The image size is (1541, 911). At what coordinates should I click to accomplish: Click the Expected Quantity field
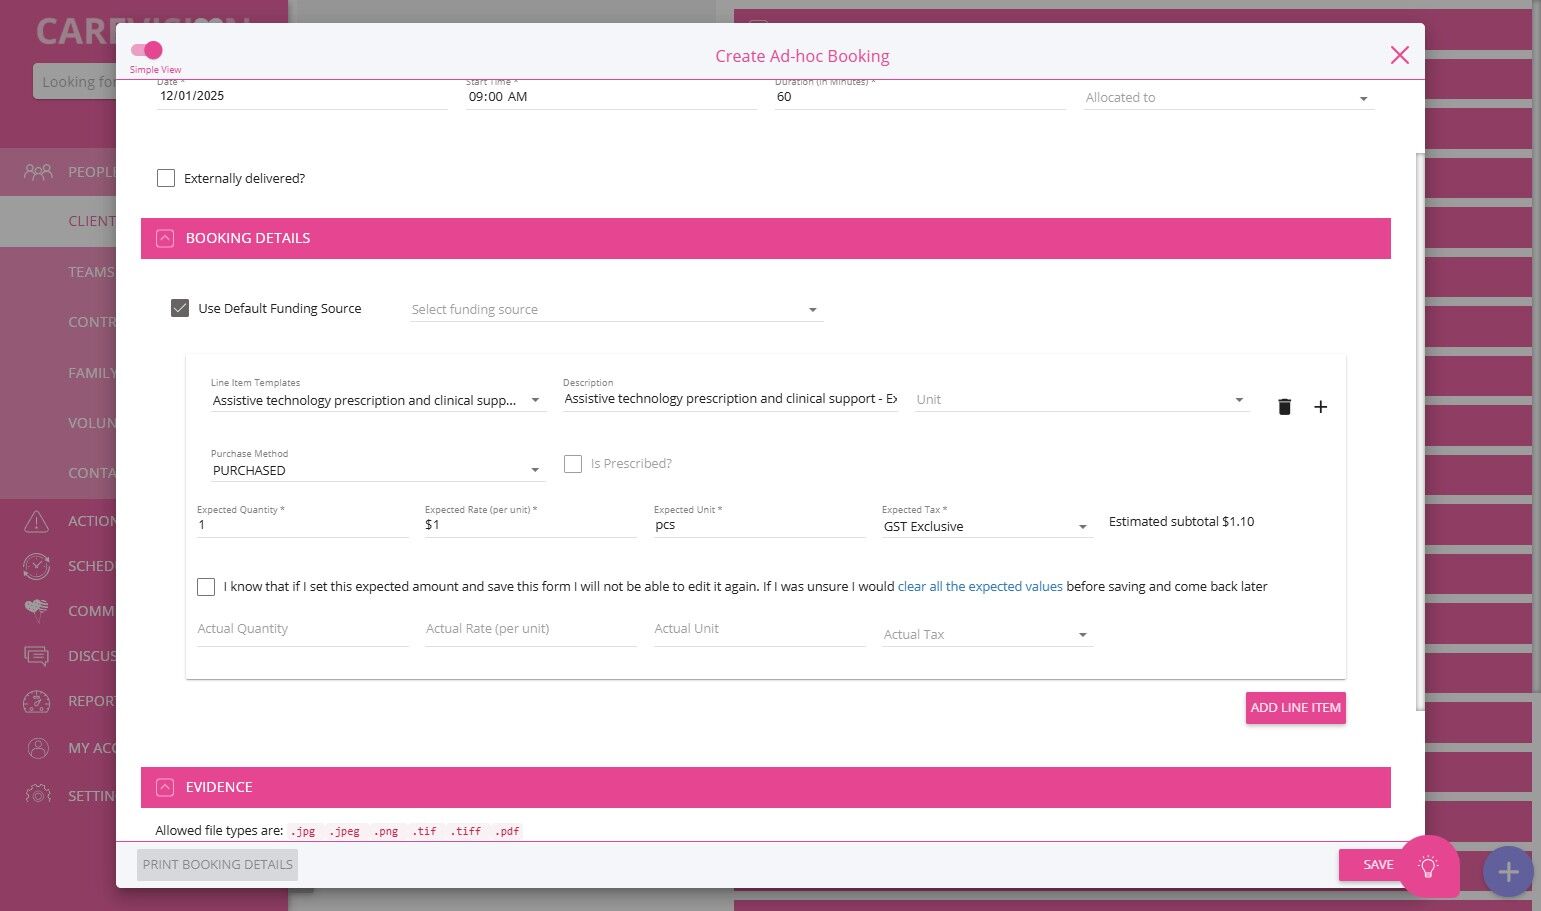[x=303, y=525]
